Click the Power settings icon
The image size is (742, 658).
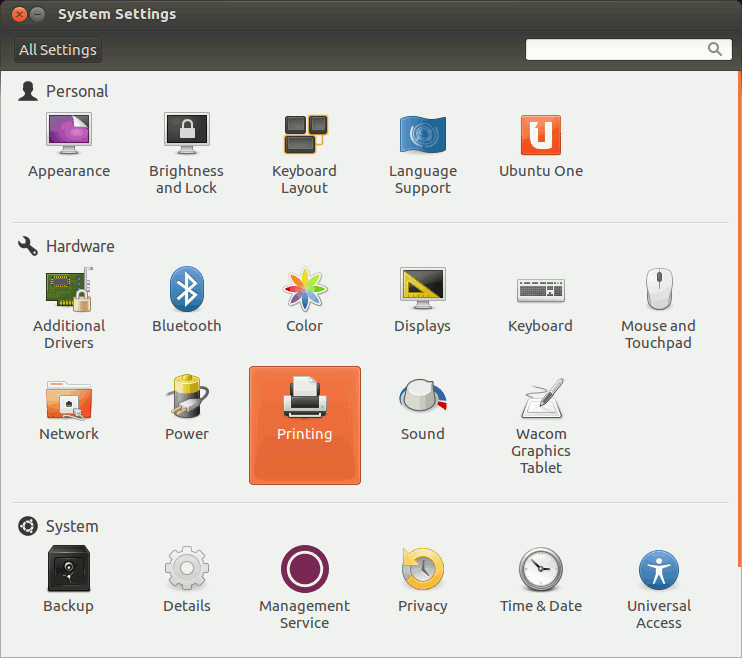click(x=186, y=399)
